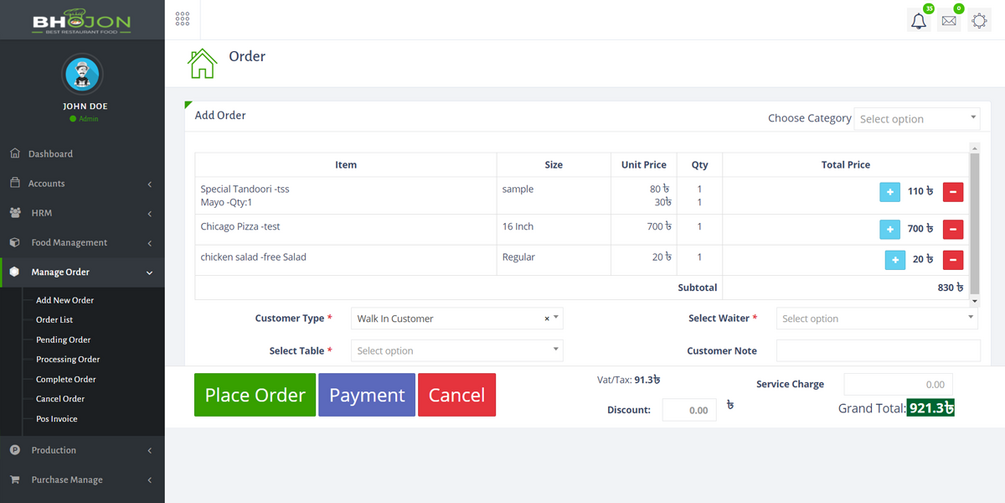Image resolution: width=1005 pixels, height=503 pixels.
Task: Open Pos Invoice page
Action: coord(56,419)
